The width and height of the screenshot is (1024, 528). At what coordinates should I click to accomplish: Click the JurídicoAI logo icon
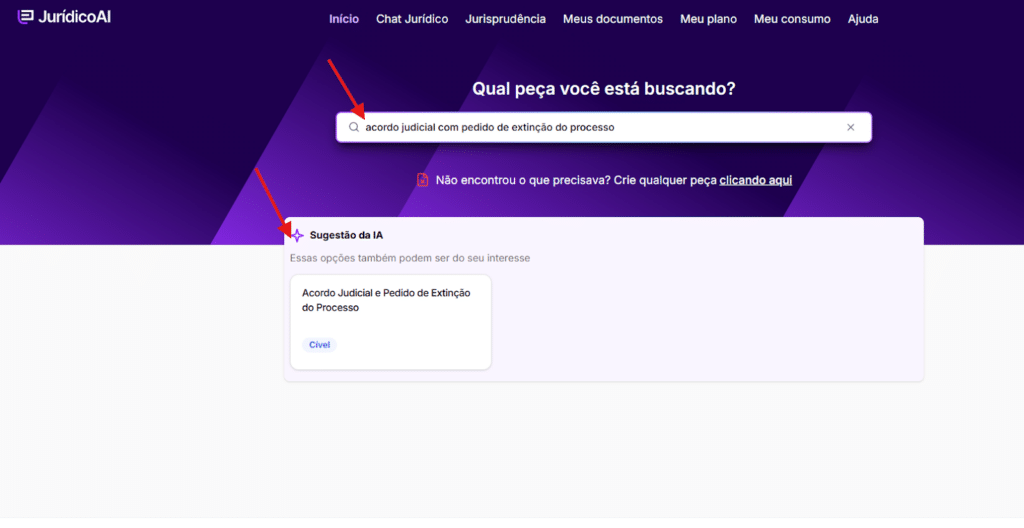click(25, 17)
